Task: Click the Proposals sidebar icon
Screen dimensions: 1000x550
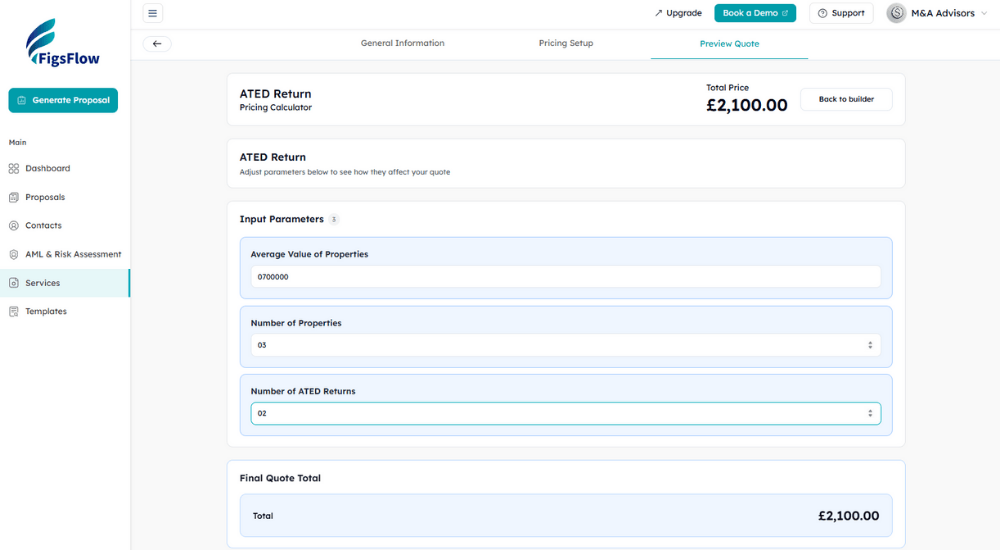Action: coord(14,197)
